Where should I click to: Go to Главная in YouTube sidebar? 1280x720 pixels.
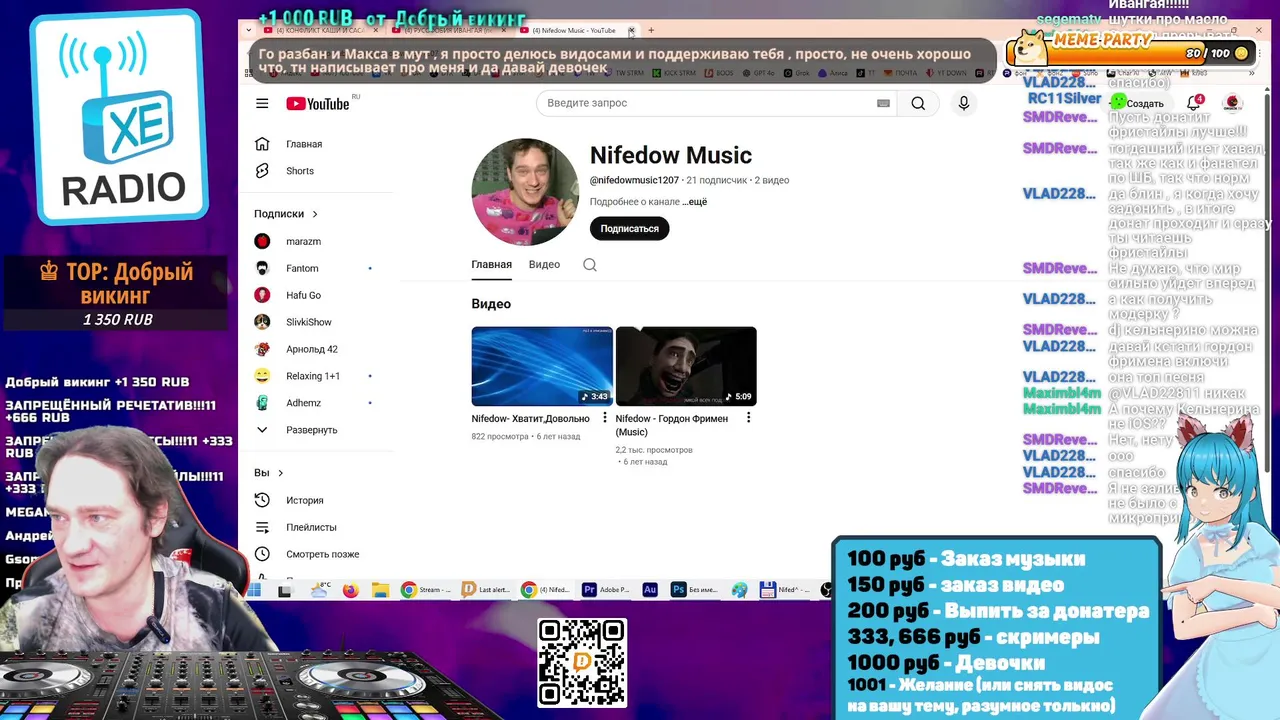click(303, 144)
